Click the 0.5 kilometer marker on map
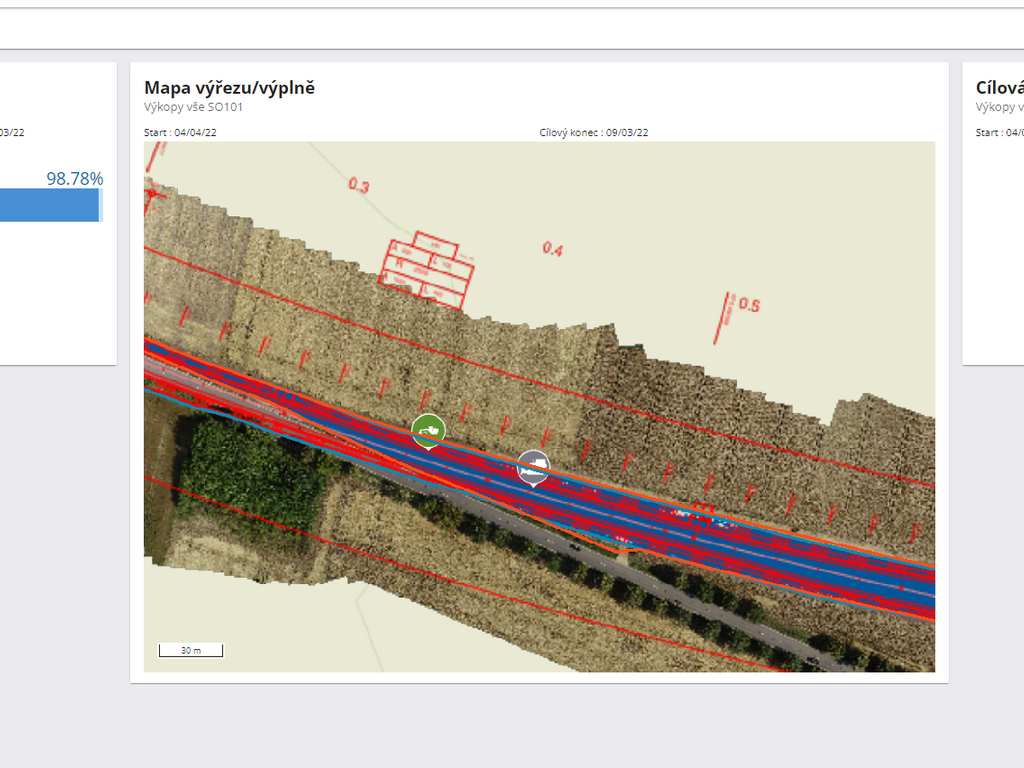Image resolution: width=1024 pixels, height=768 pixels. click(x=748, y=304)
